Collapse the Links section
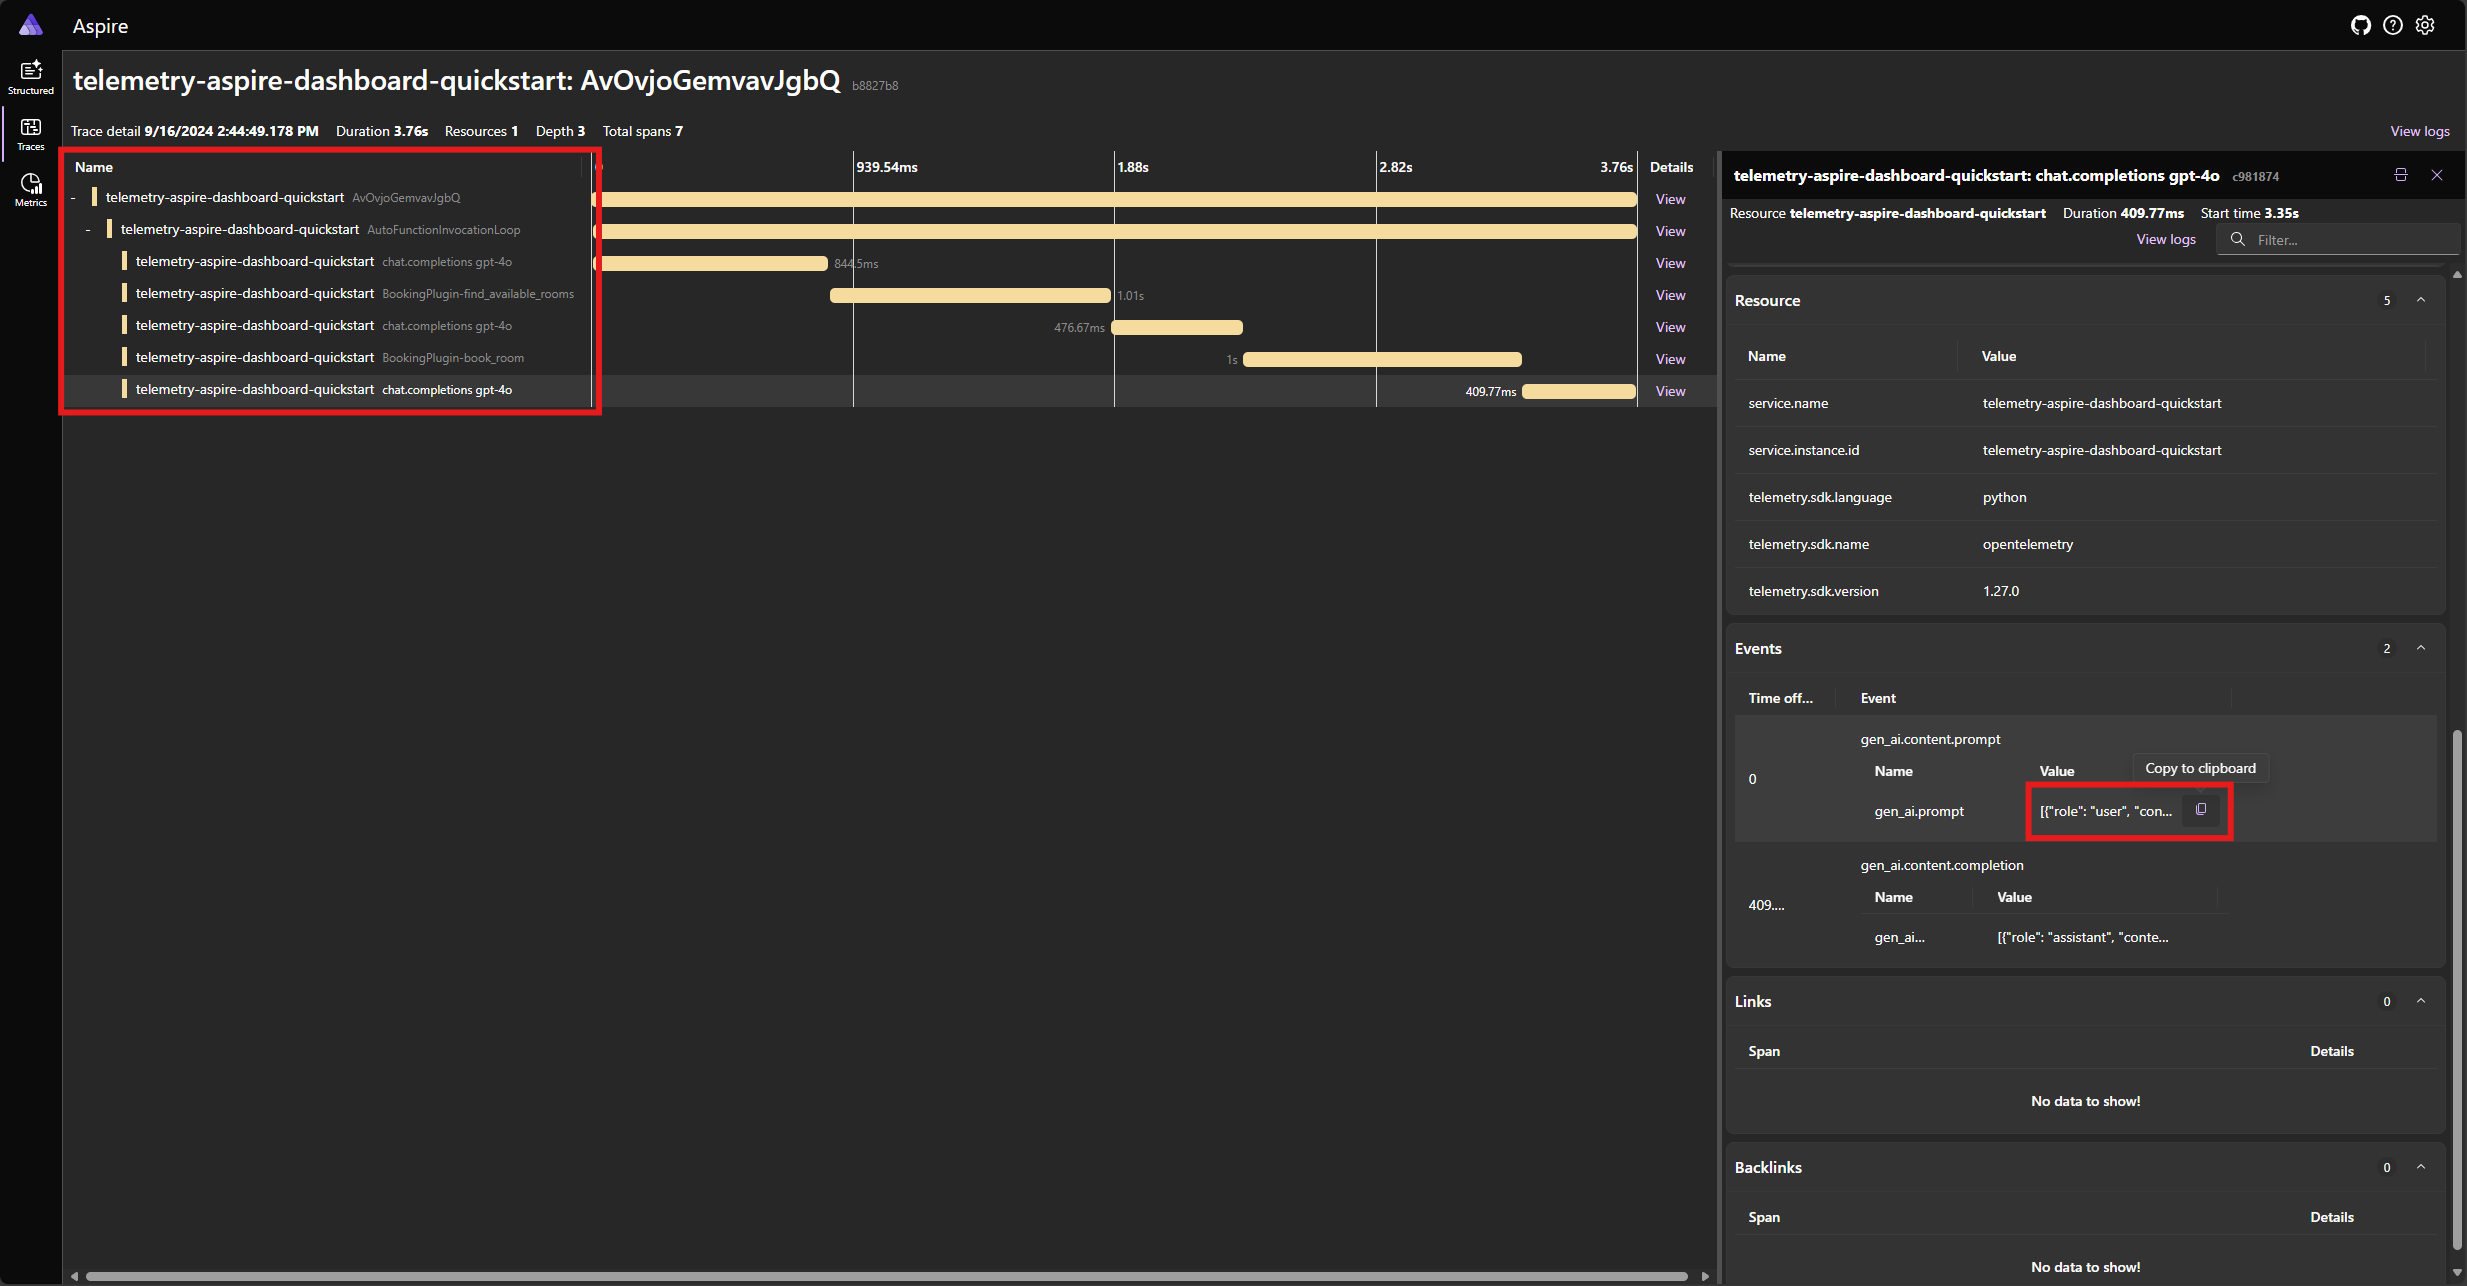 2421,1001
